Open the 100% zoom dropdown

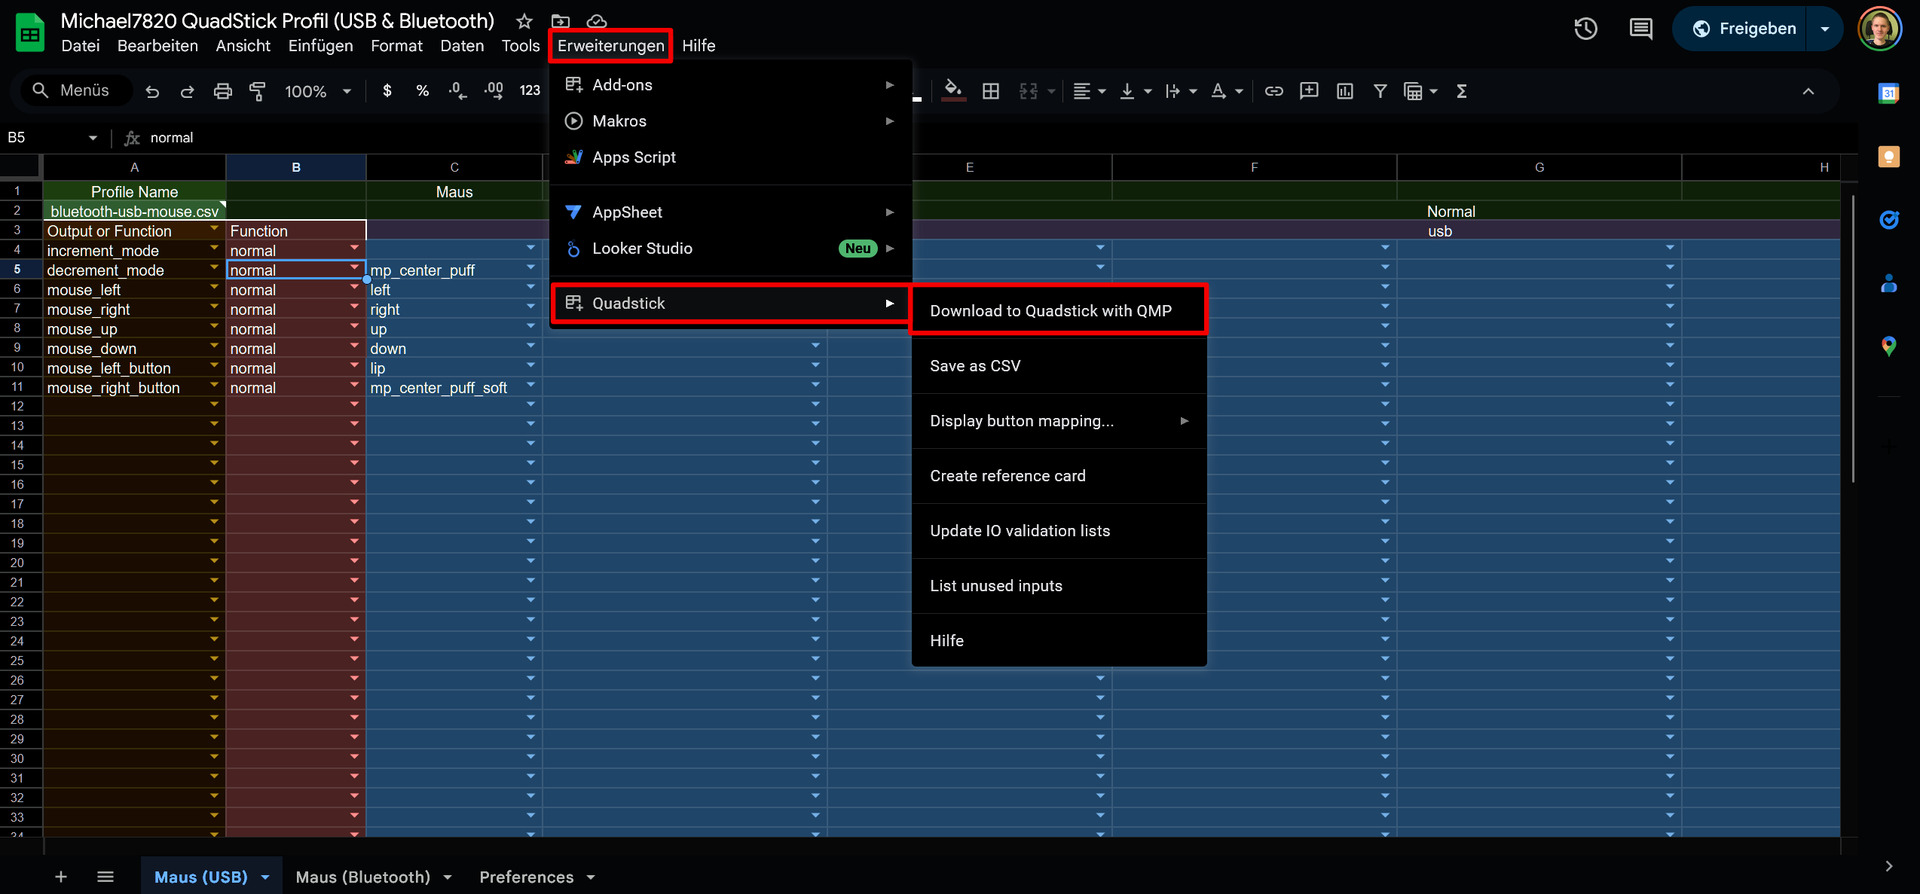(317, 91)
